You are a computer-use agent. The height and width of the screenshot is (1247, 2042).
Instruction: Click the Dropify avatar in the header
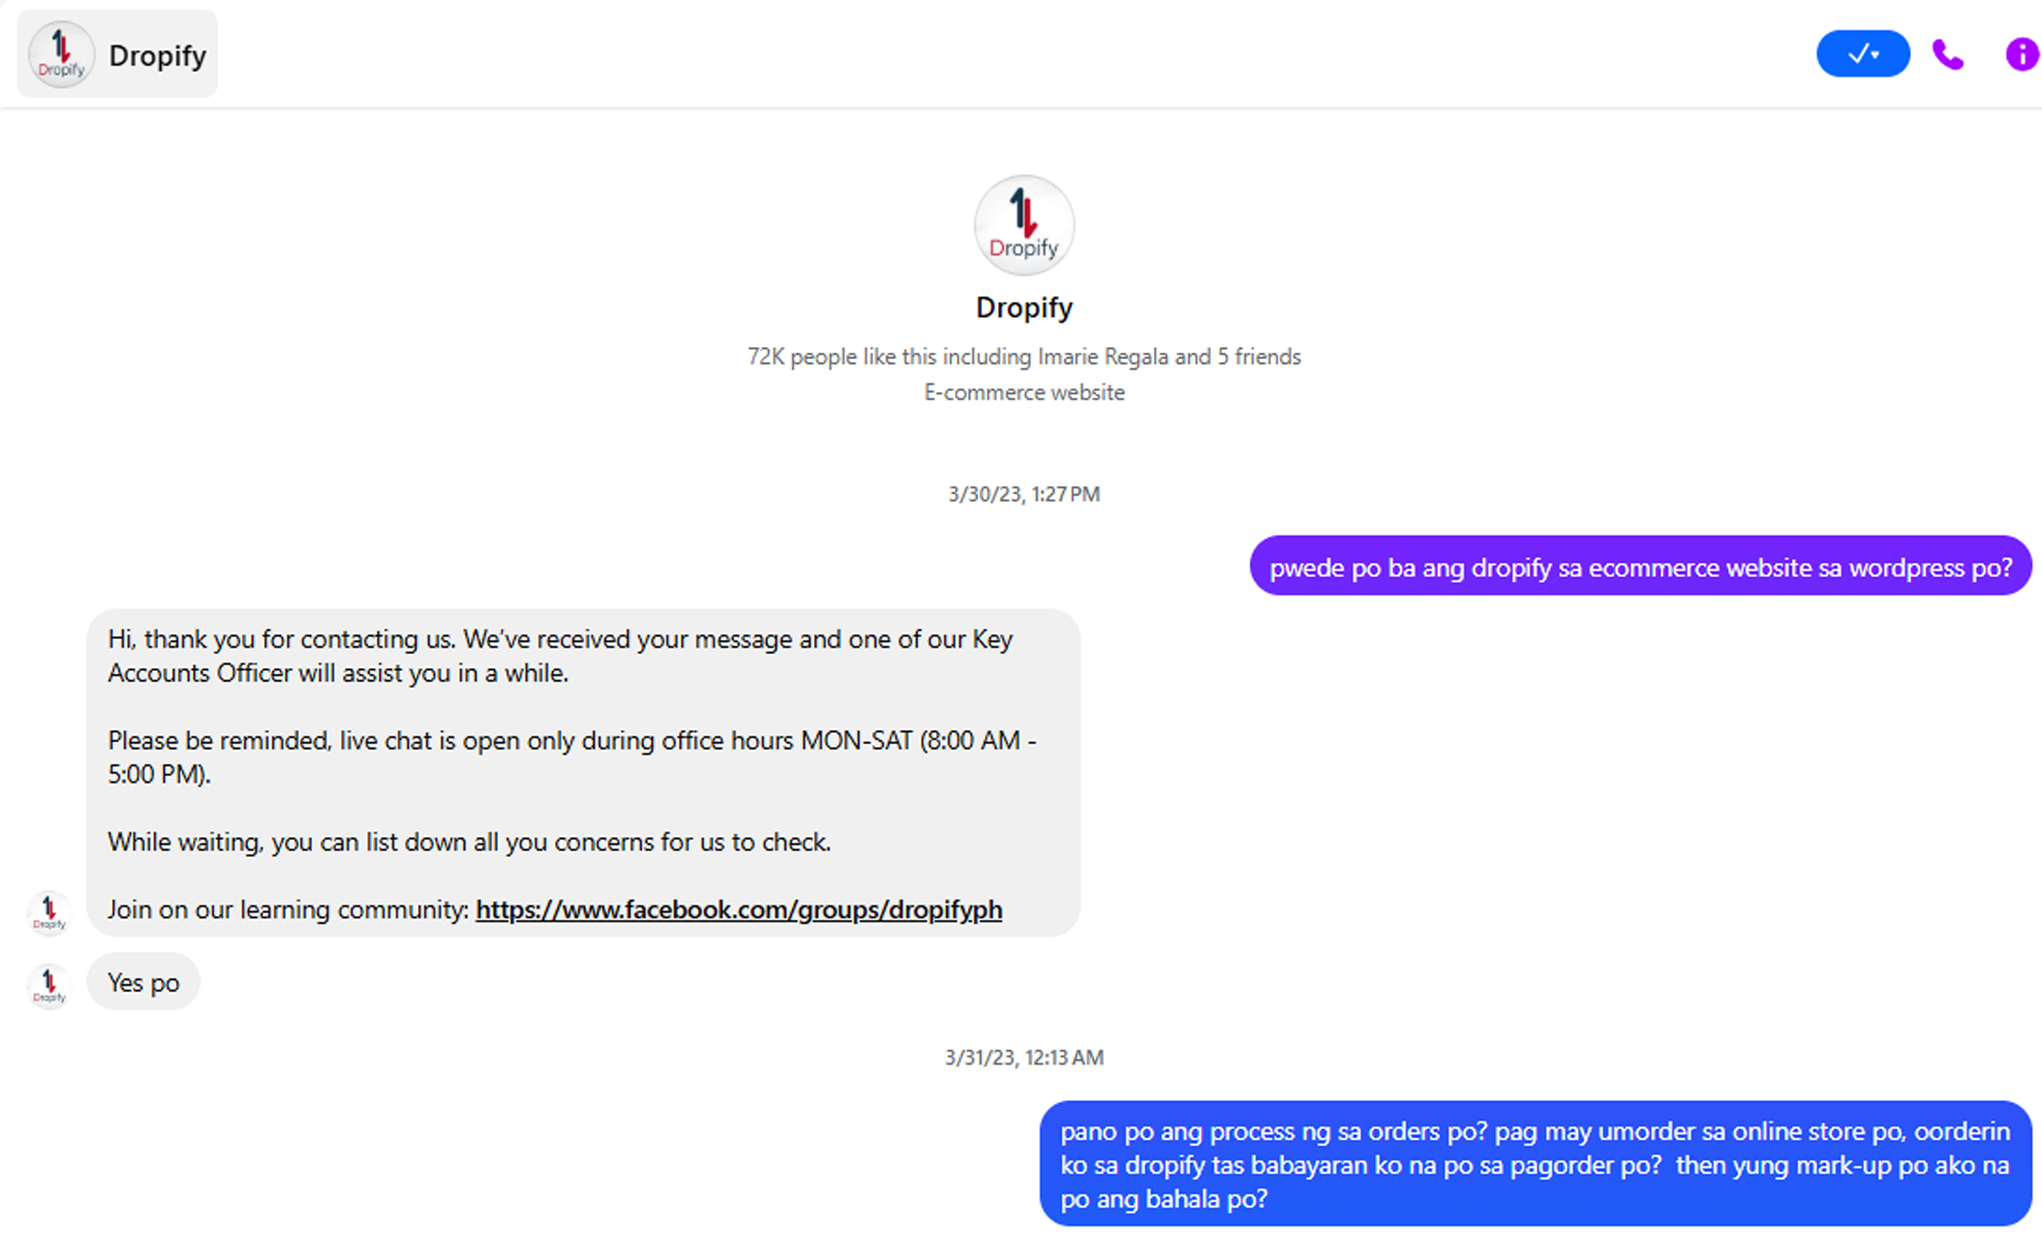(x=61, y=54)
